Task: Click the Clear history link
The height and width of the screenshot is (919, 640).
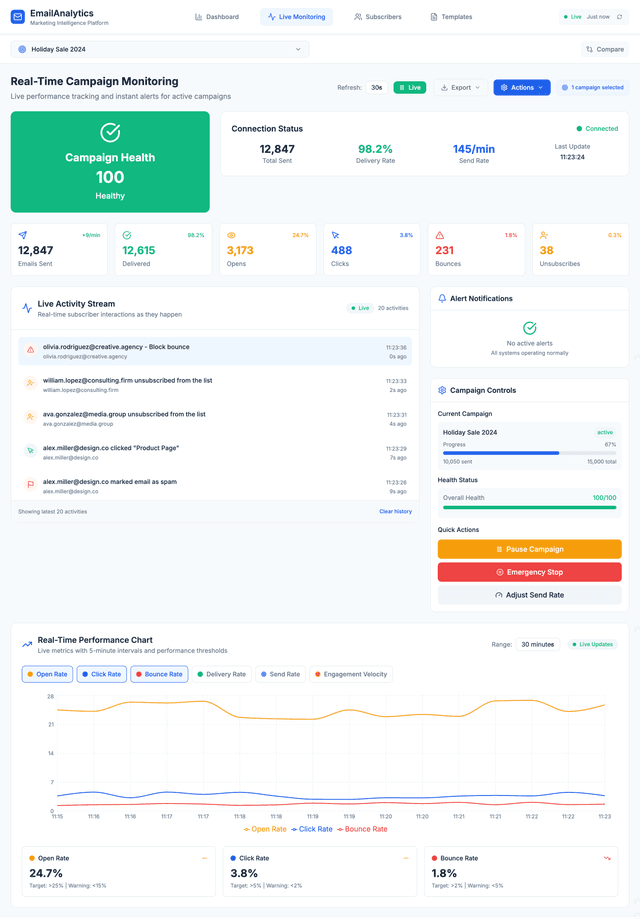Action: (395, 511)
